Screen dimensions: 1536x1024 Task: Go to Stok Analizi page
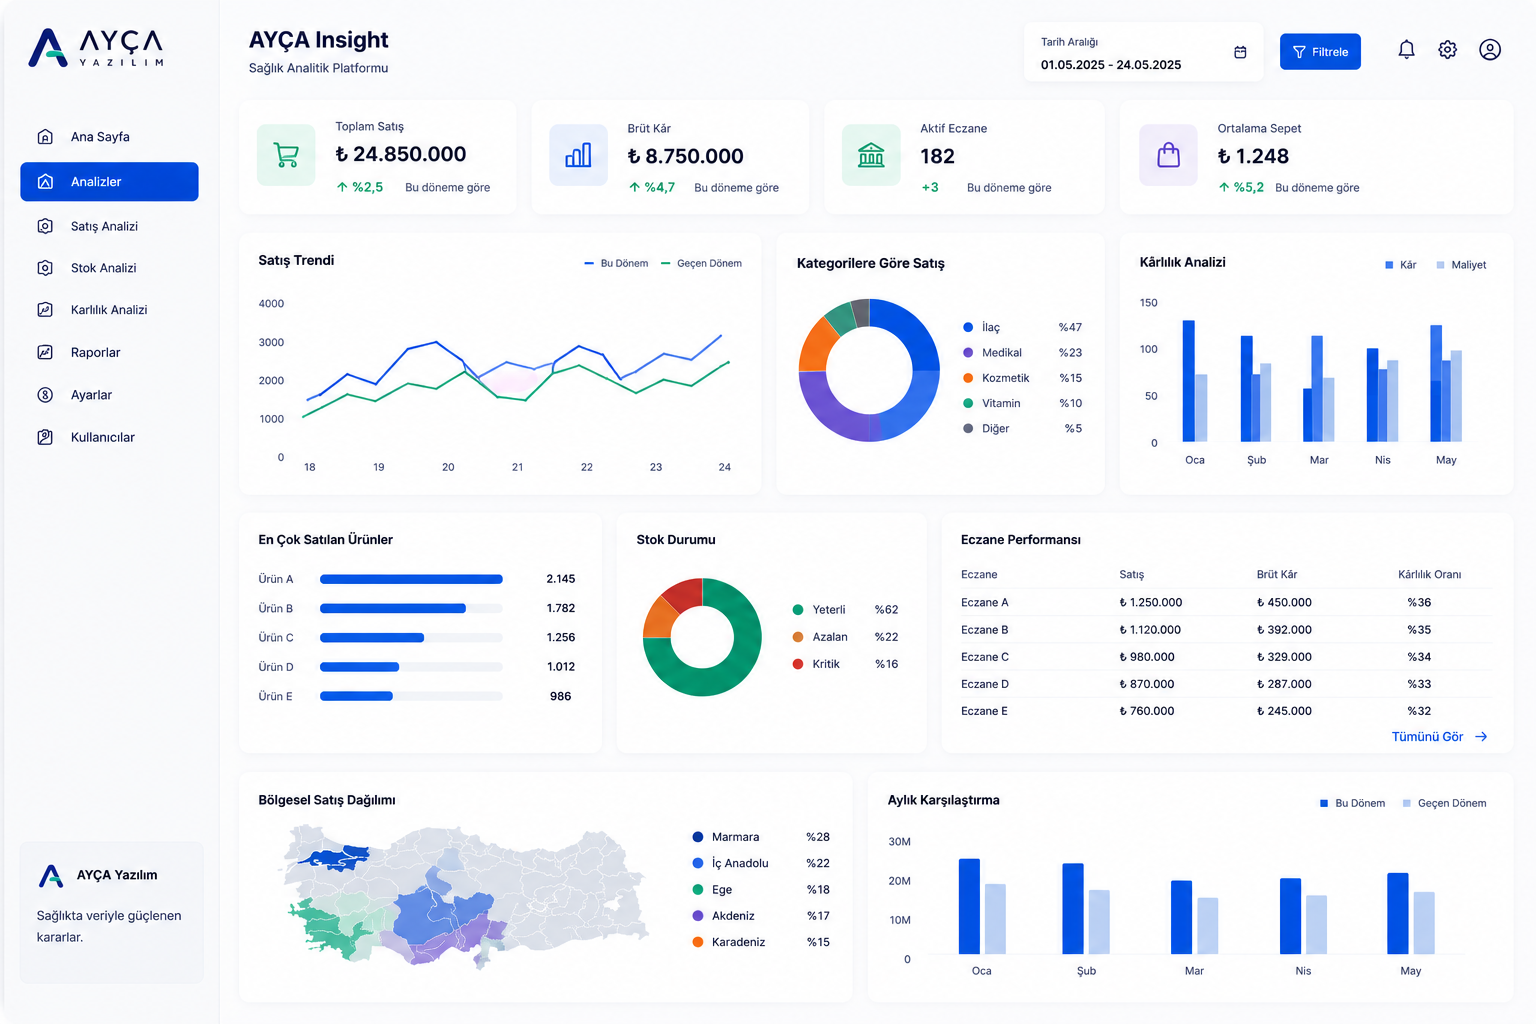coord(109,268)
